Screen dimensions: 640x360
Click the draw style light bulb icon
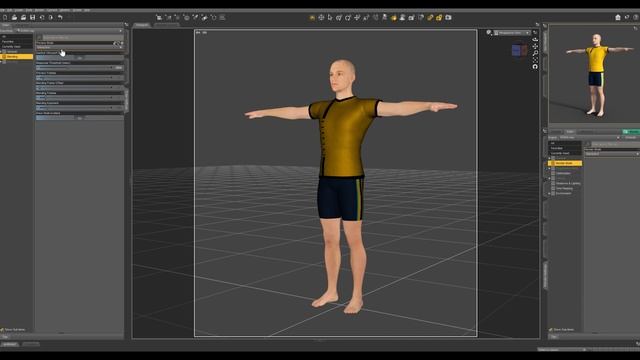489,33
